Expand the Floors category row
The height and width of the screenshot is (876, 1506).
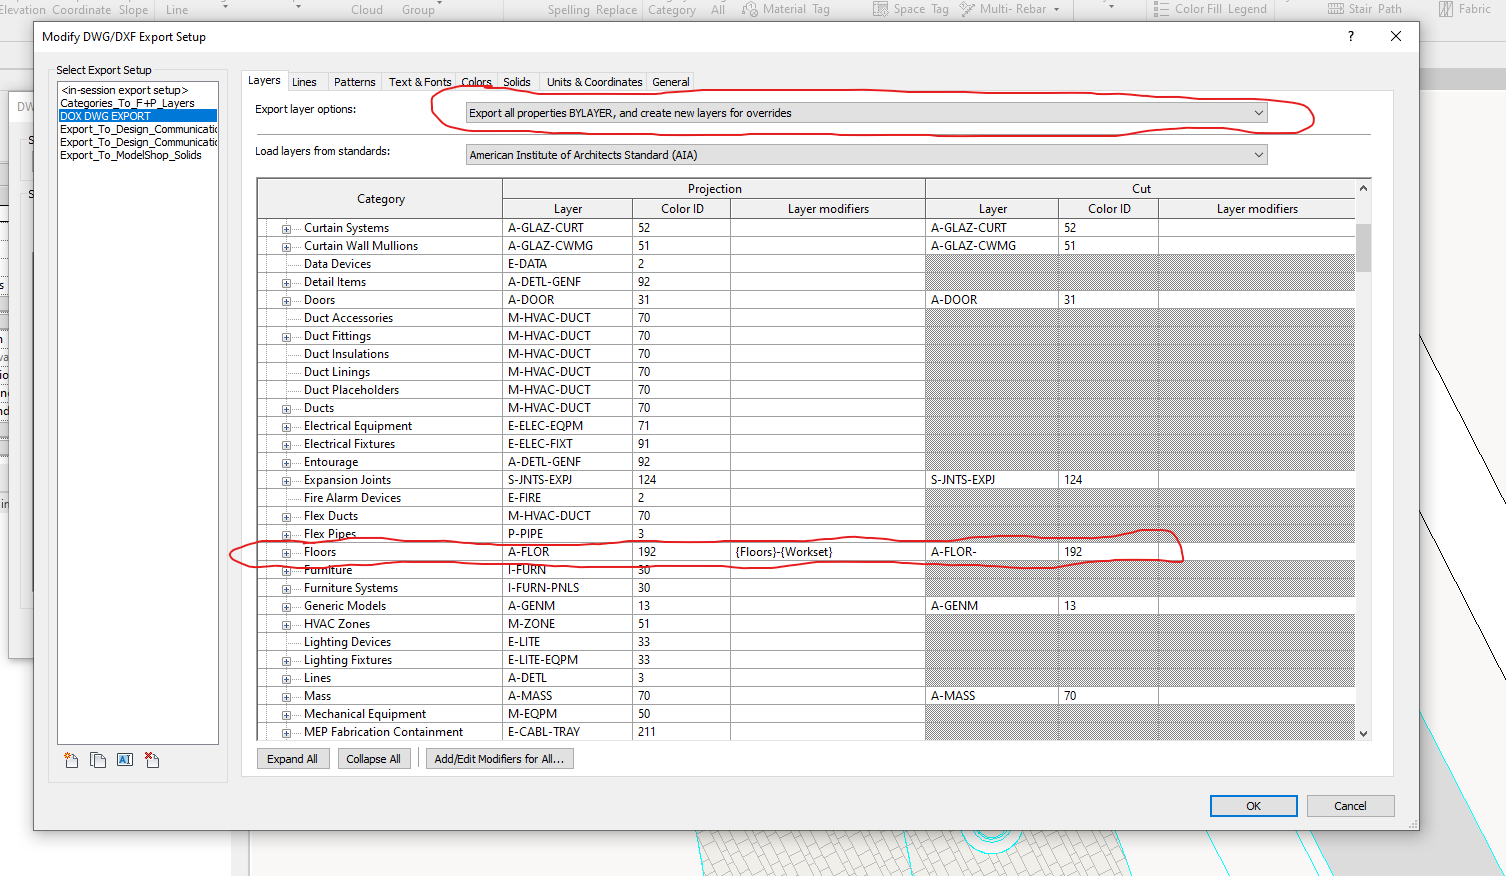coord(286,551)
